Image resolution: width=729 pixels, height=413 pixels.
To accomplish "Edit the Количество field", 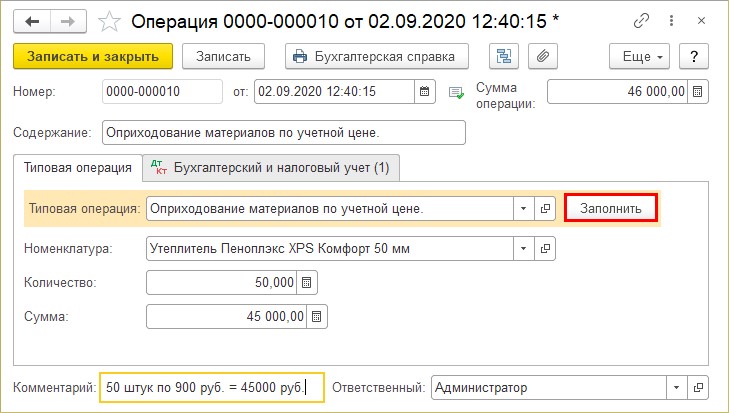I will (x=221, y=282).
